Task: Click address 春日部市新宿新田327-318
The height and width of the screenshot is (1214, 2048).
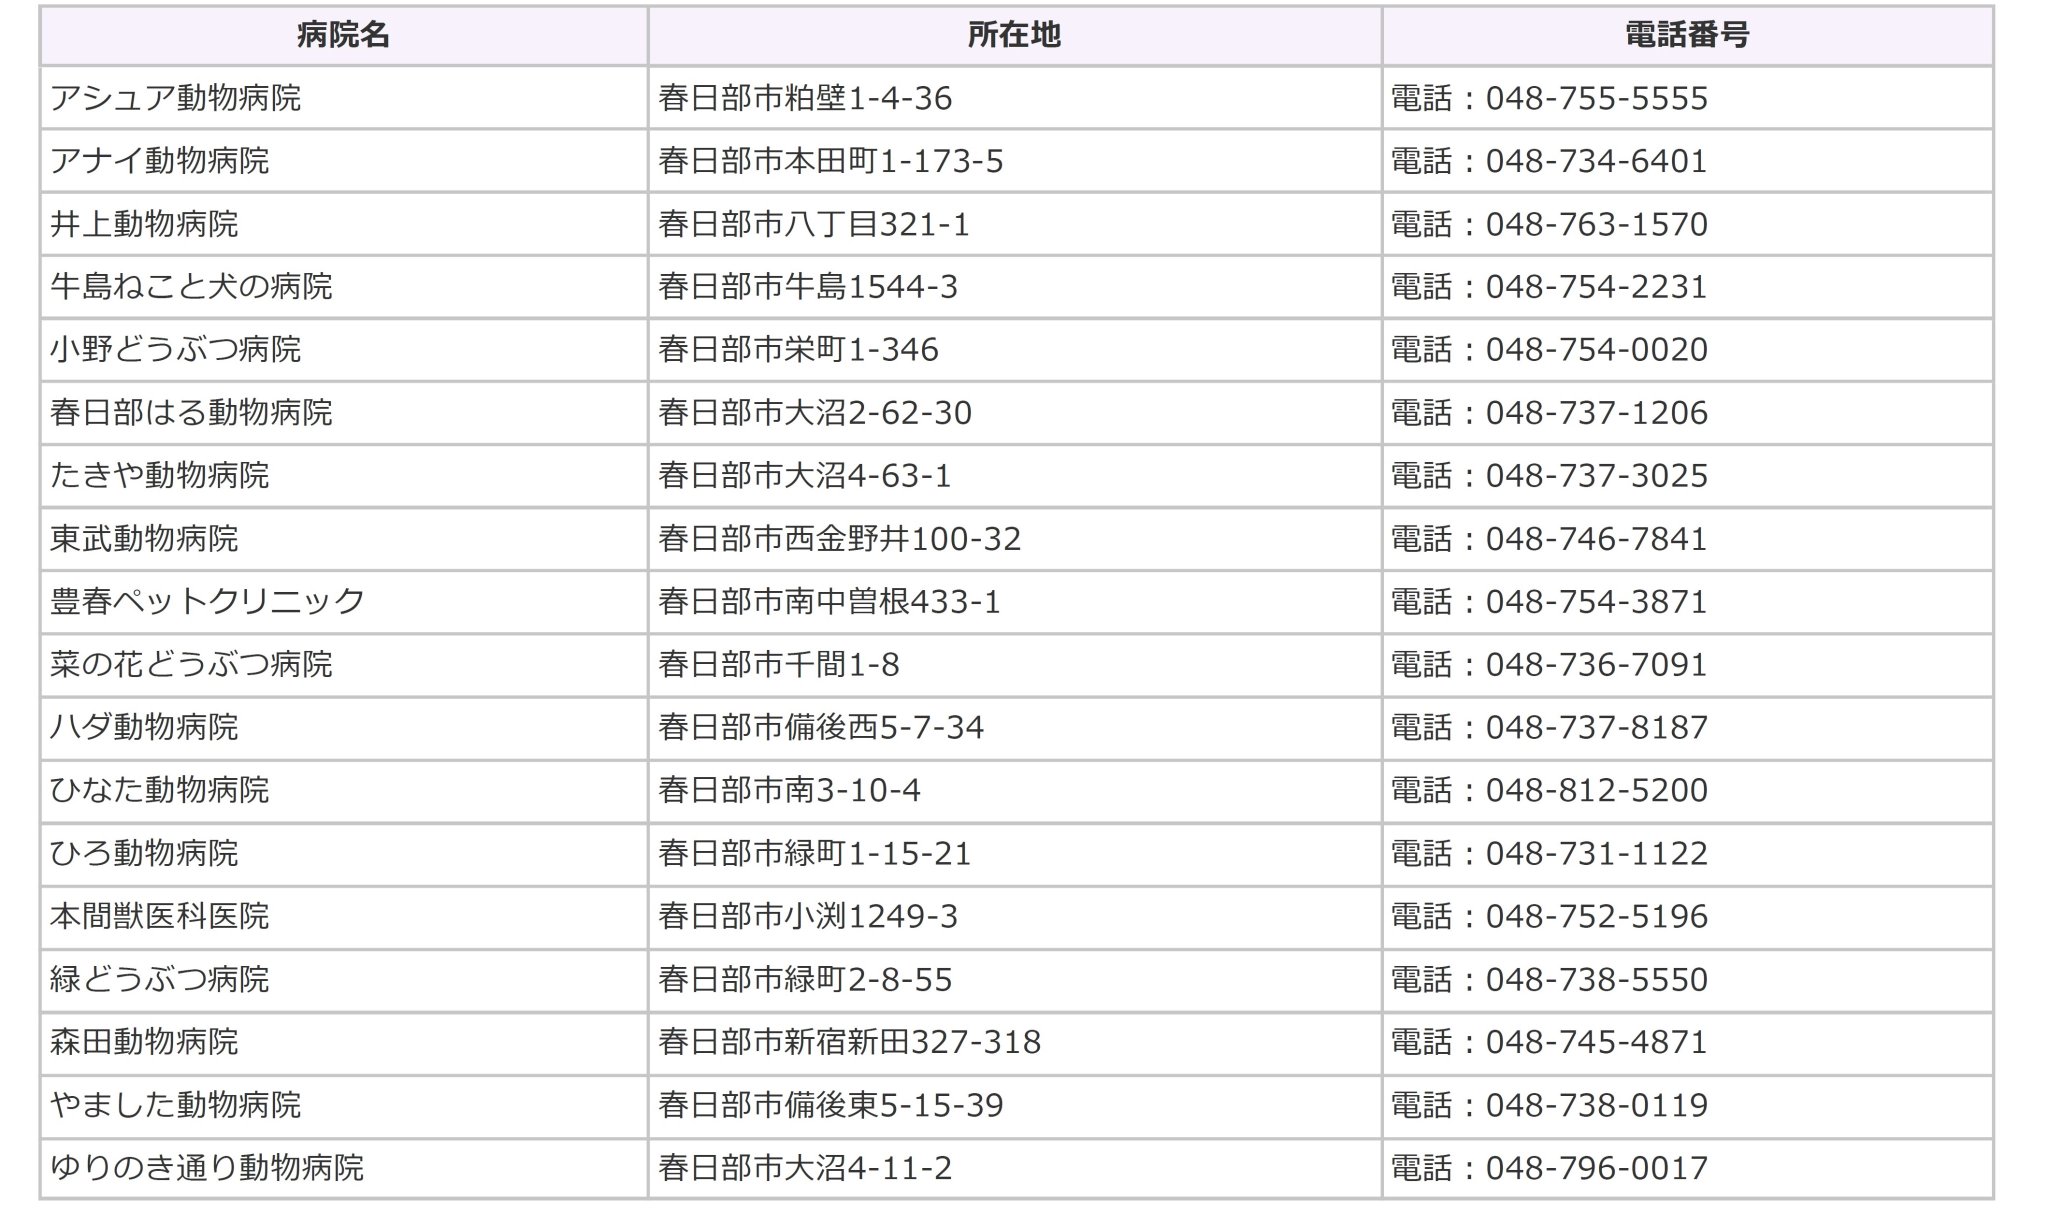Action: [x=849, y=1042]
